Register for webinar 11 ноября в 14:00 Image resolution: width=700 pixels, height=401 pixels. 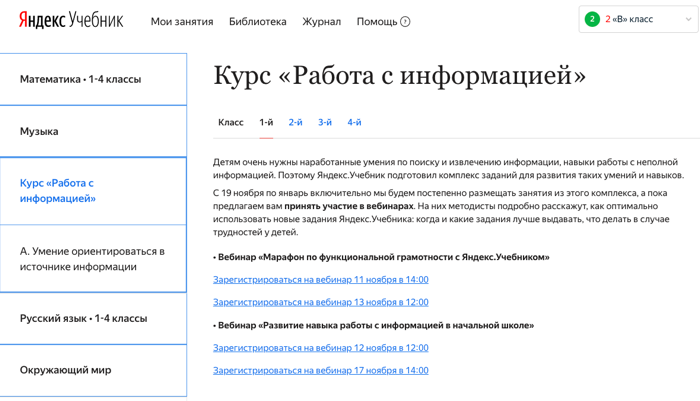(x=321, y=280)
